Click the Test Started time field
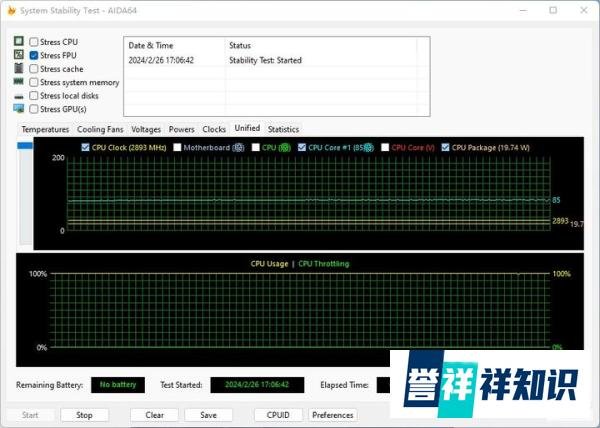This screenshot has height=428, width=600. pyautogui.click(x=257, y=385)
